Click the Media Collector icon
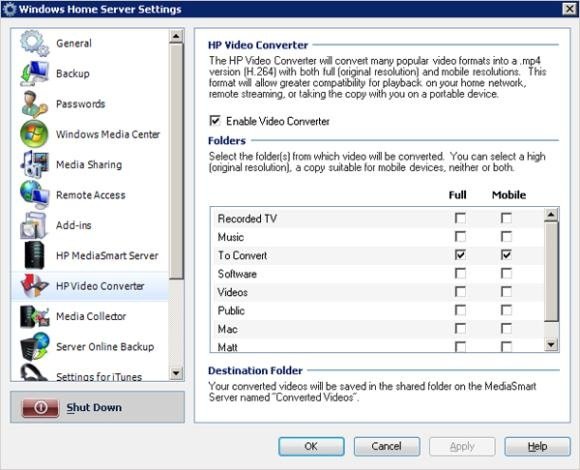The height and width of the screenshot is (470, 580). coord(34,316)
